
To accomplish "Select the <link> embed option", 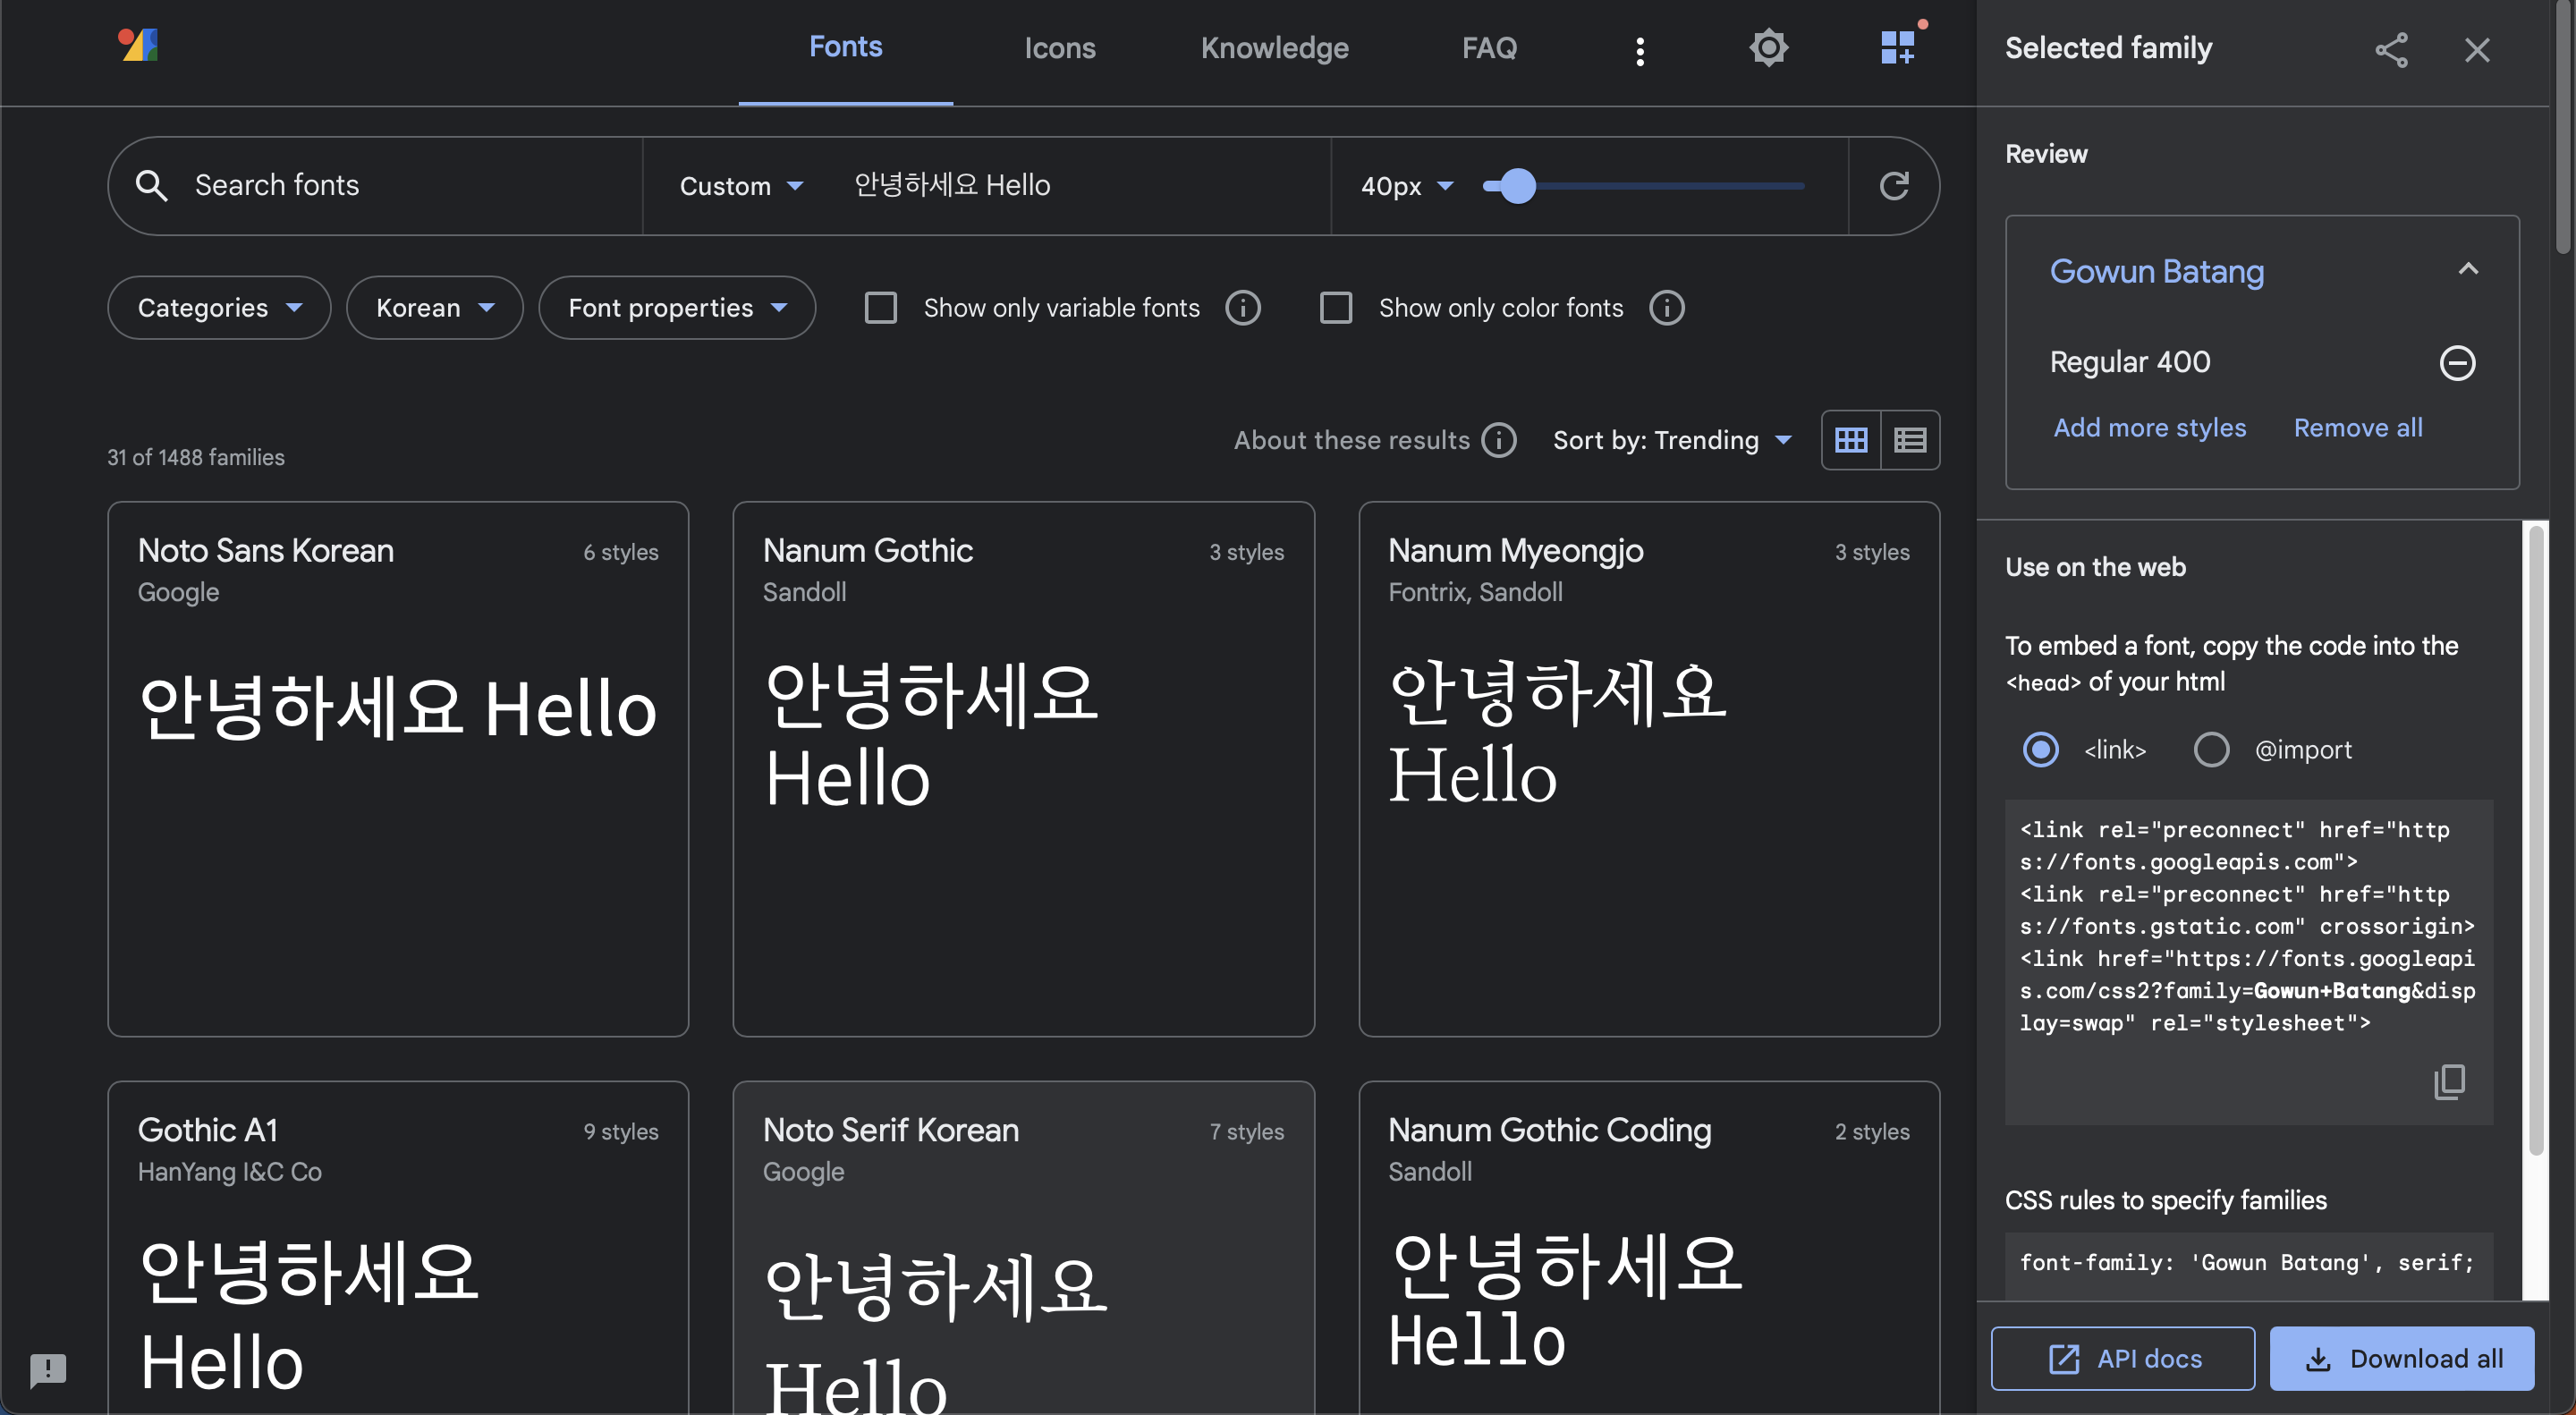I will (x=2040, y=749).
